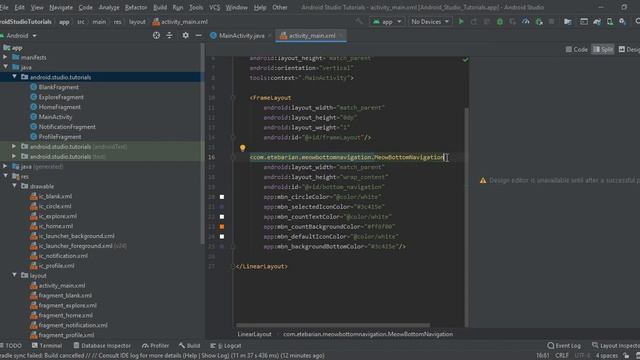Image resolution: width=640 pixels, height=360 pixels.
Task: Switch editor to Split view
Action: (603, 49)
